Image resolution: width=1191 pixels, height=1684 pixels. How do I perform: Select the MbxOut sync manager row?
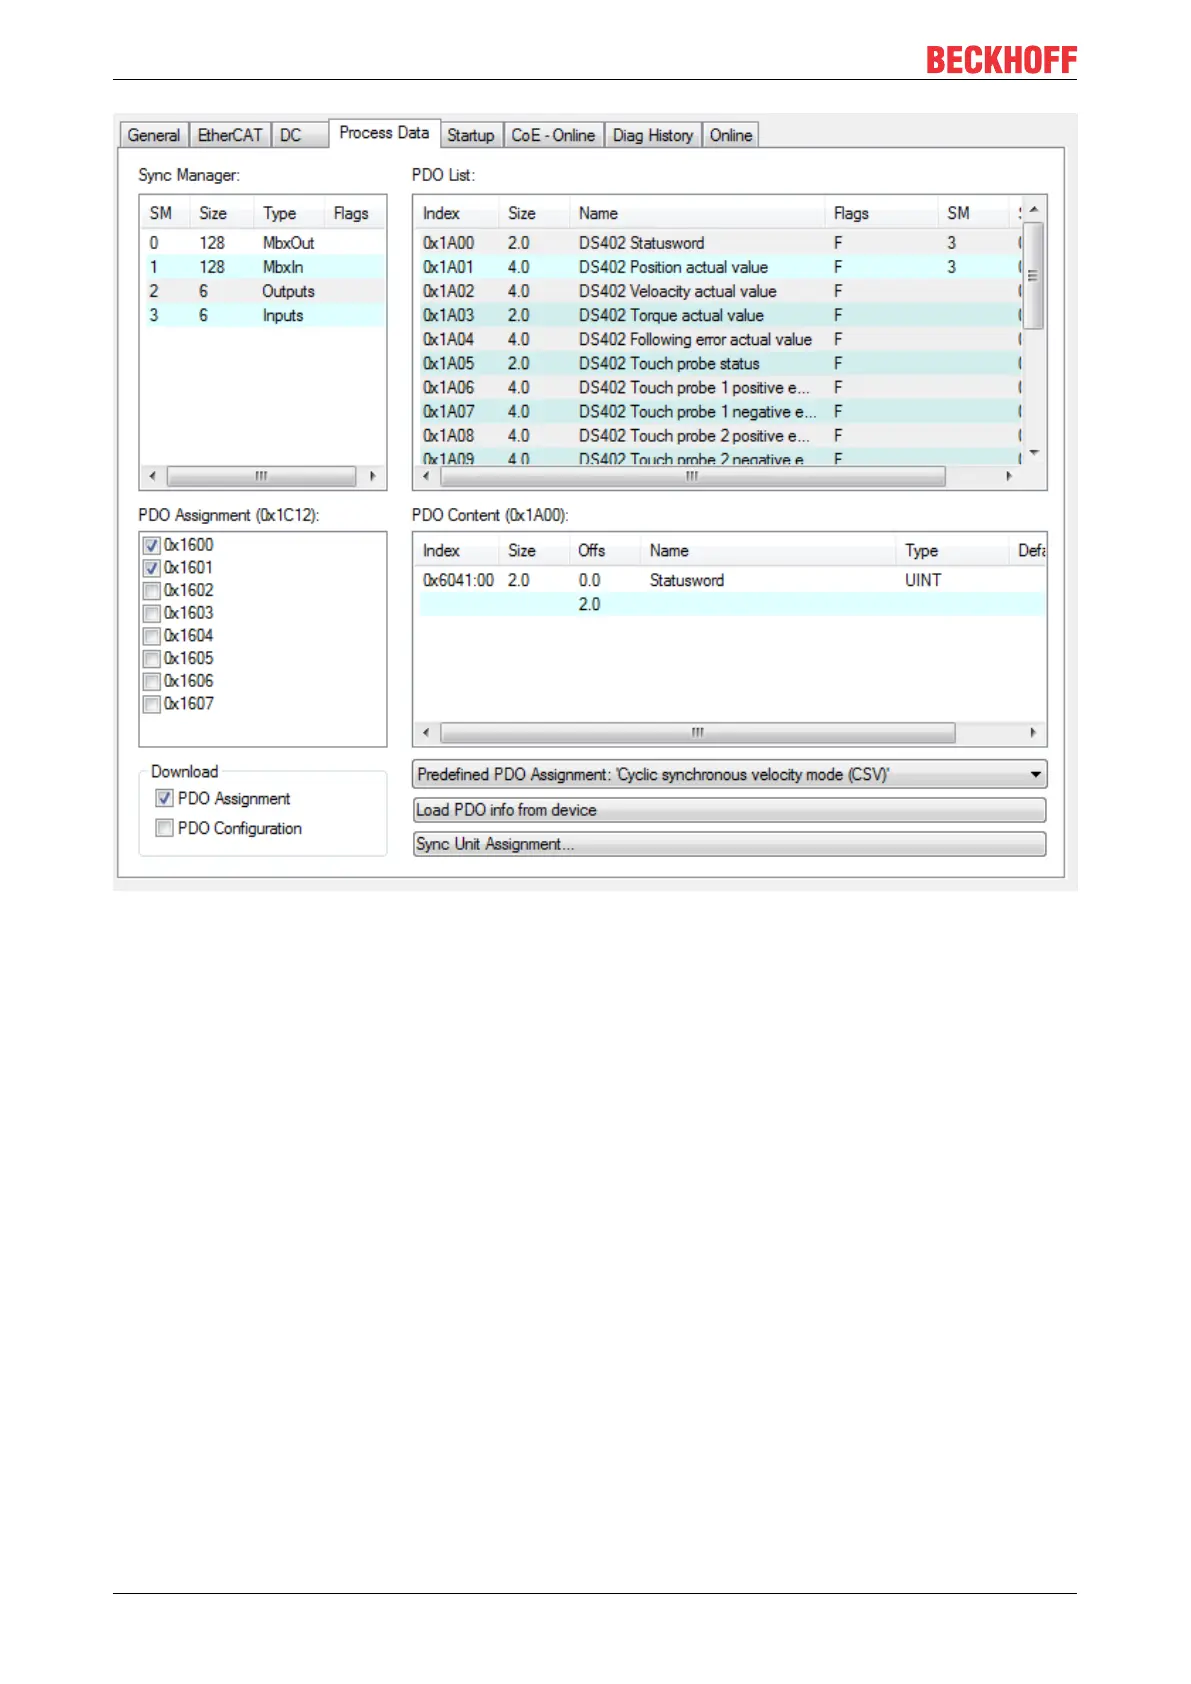coord(262,243)
